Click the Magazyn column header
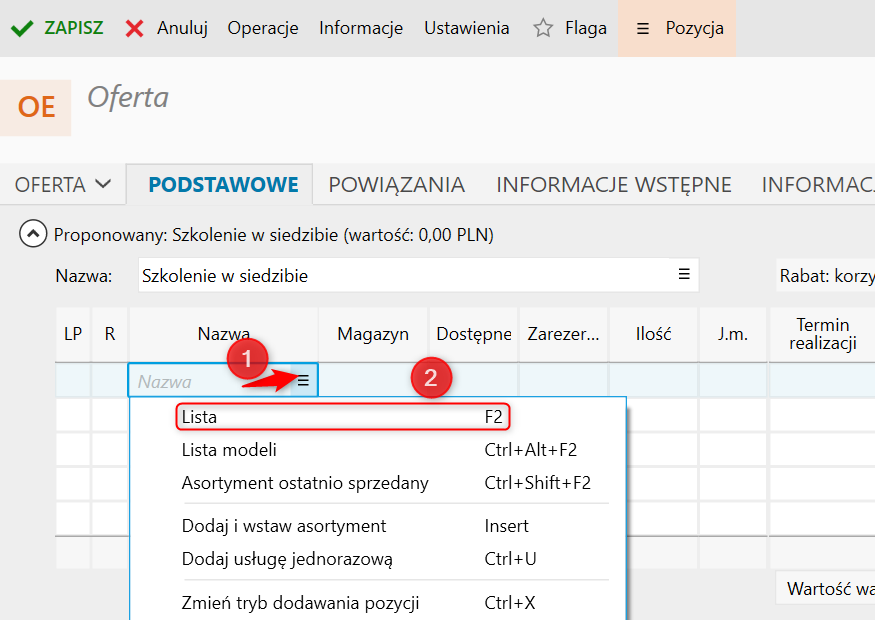 tap(373, 334)
